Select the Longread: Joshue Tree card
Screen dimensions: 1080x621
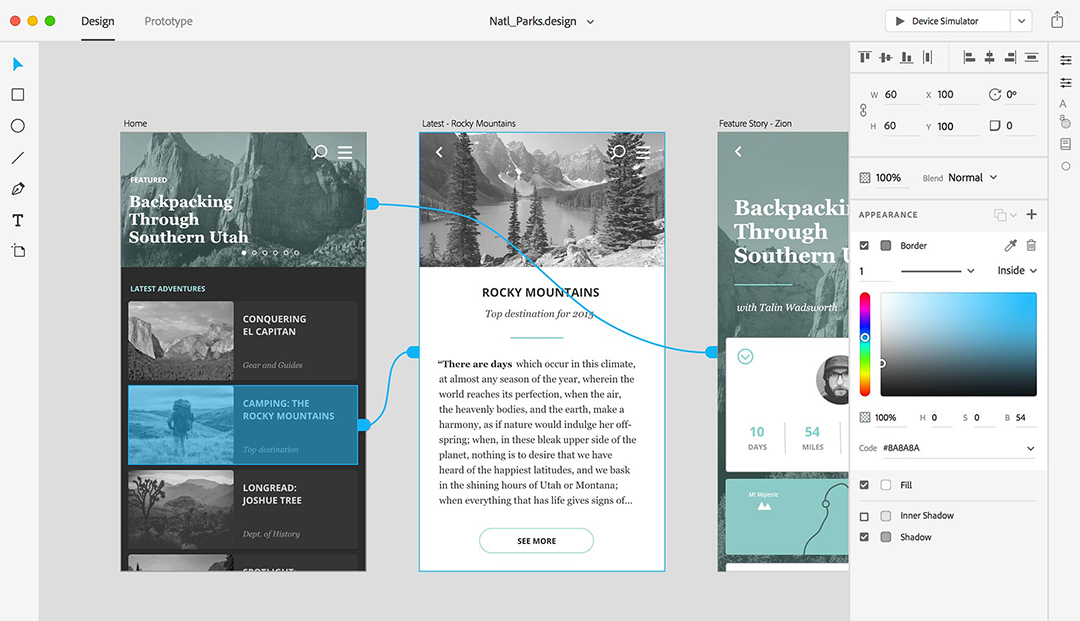pos(242,509)
